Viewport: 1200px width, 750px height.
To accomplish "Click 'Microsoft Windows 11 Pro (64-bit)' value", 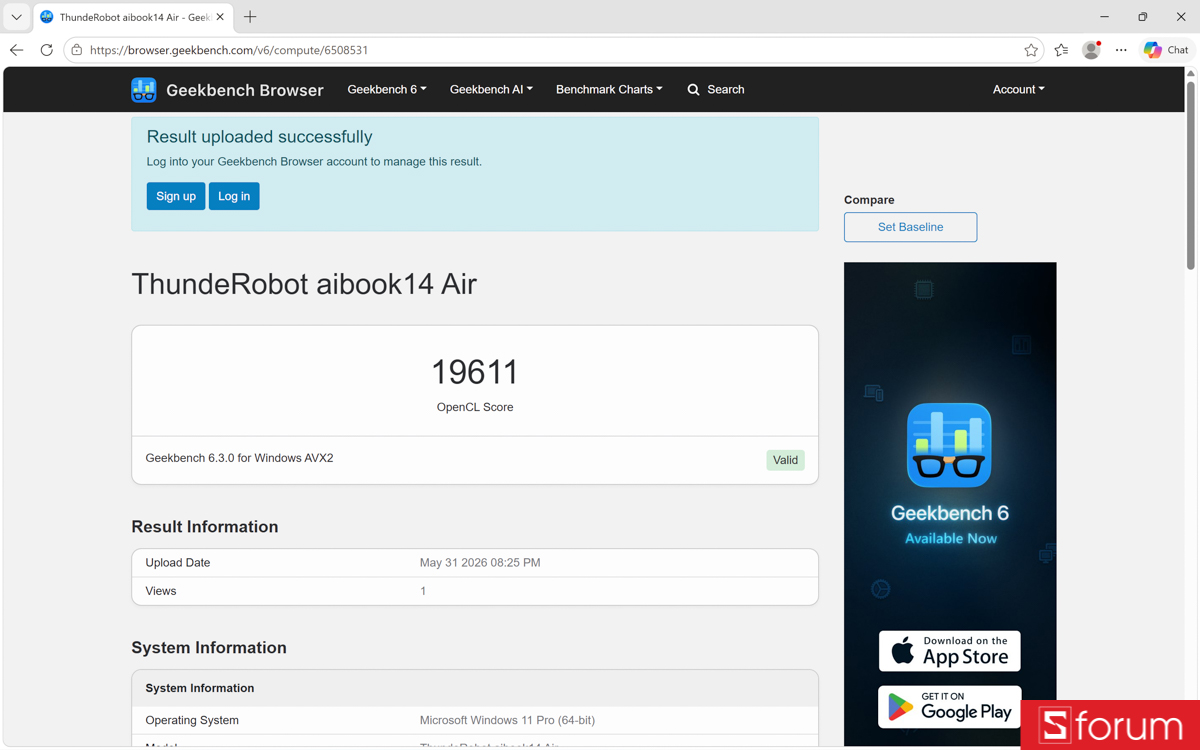I will (507, 720).
